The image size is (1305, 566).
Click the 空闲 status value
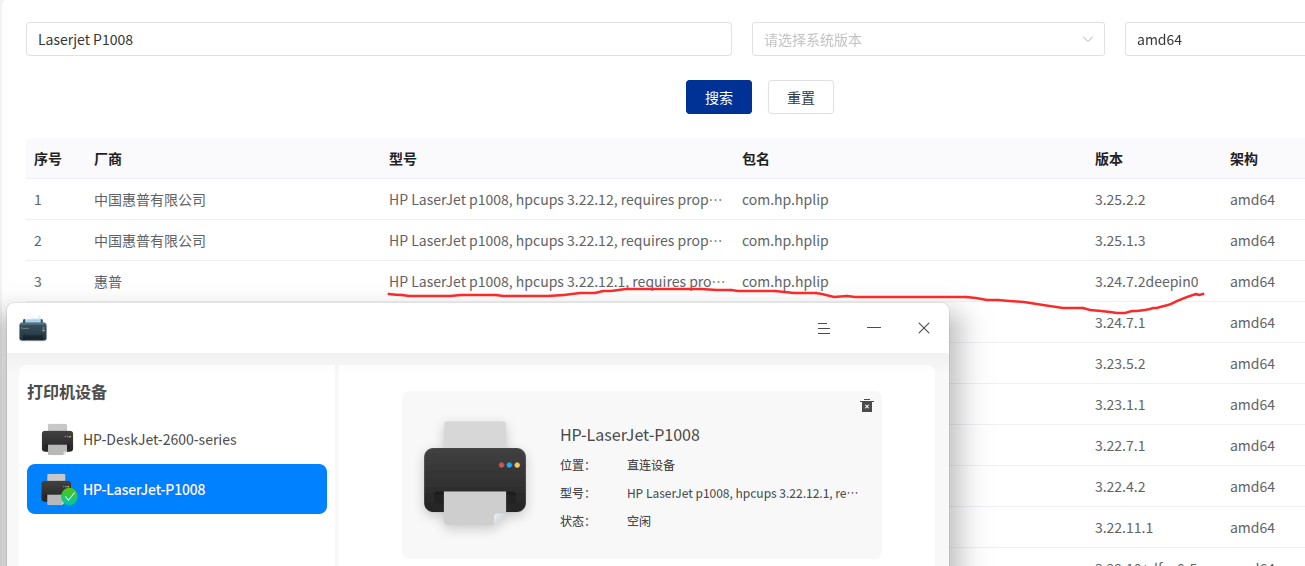[x=639, y=521]
